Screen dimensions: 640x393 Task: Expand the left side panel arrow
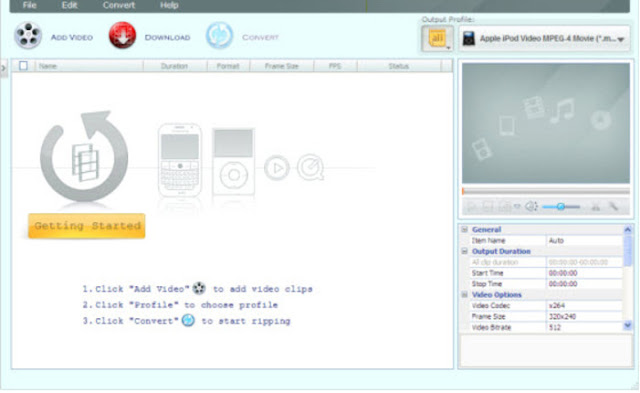tap(4, 69)
